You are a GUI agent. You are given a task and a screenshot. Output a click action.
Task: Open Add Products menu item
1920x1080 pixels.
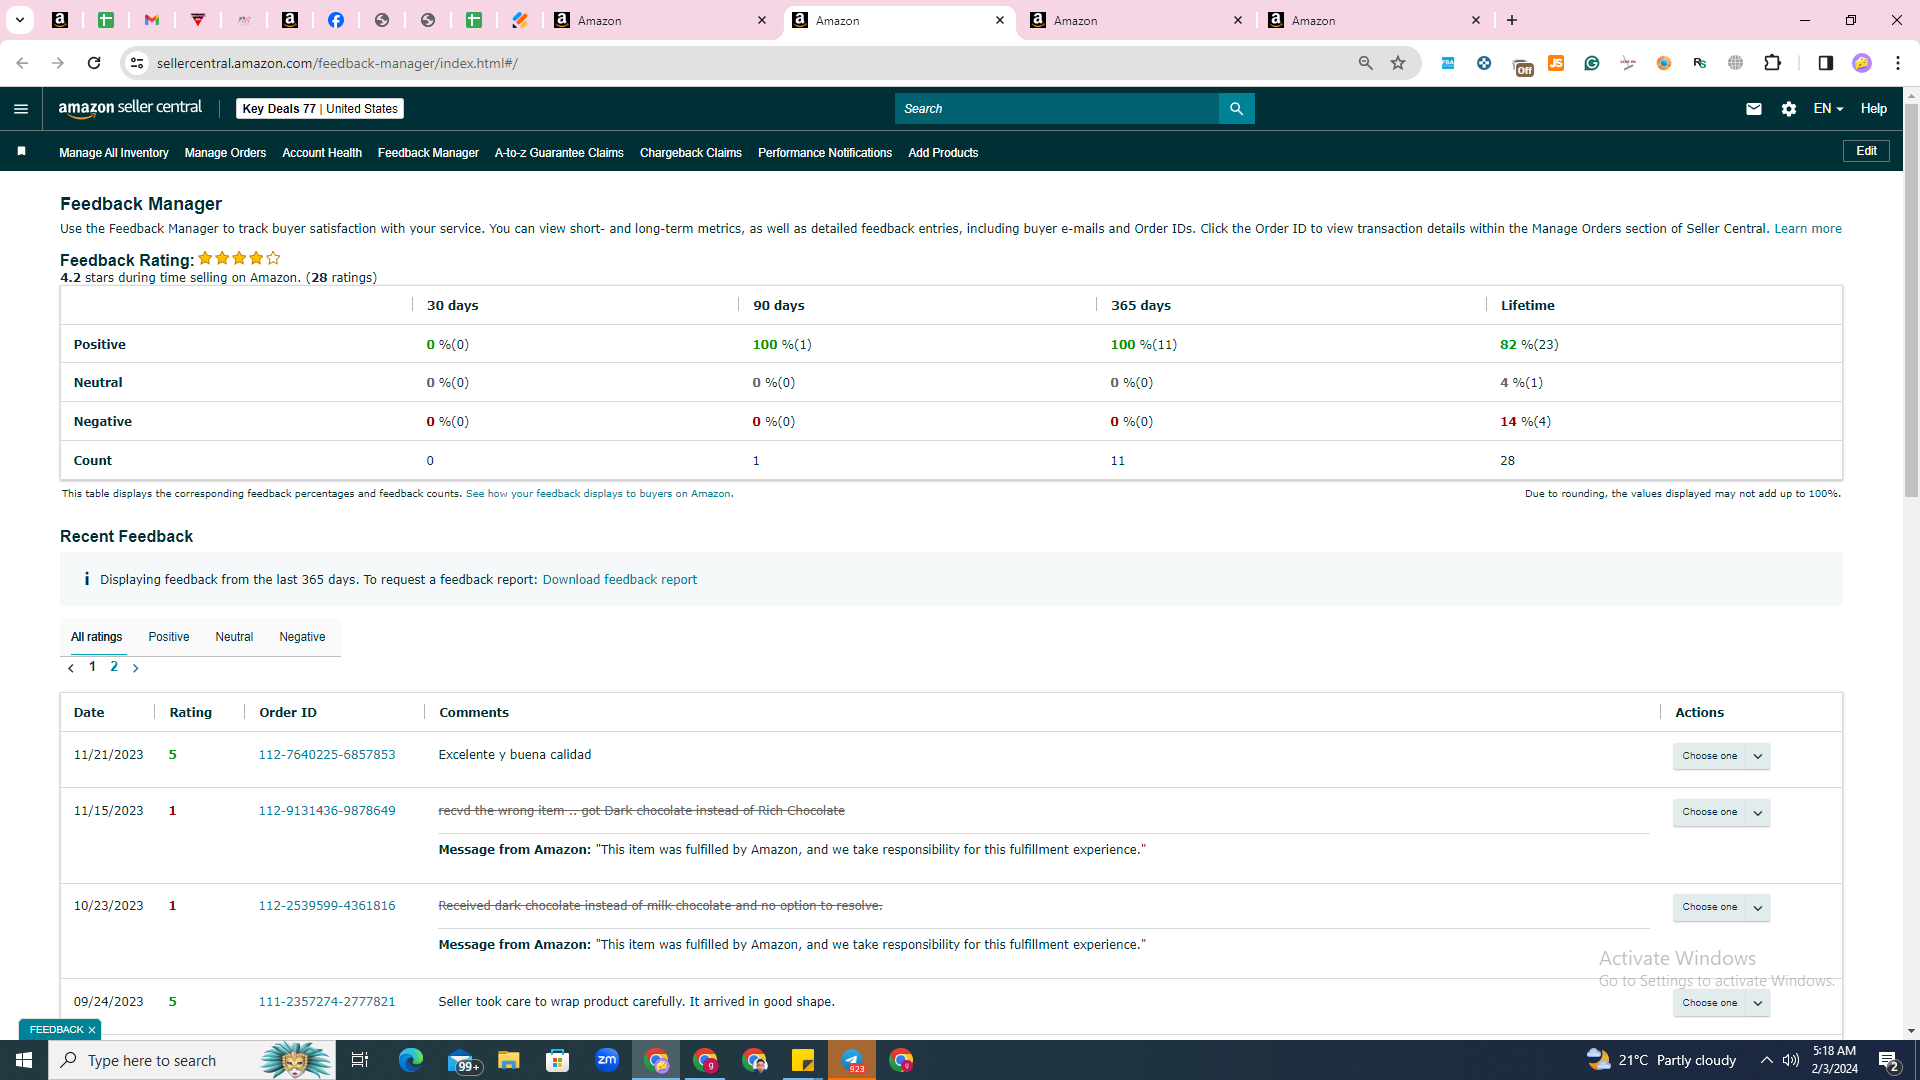pos(943,153)
